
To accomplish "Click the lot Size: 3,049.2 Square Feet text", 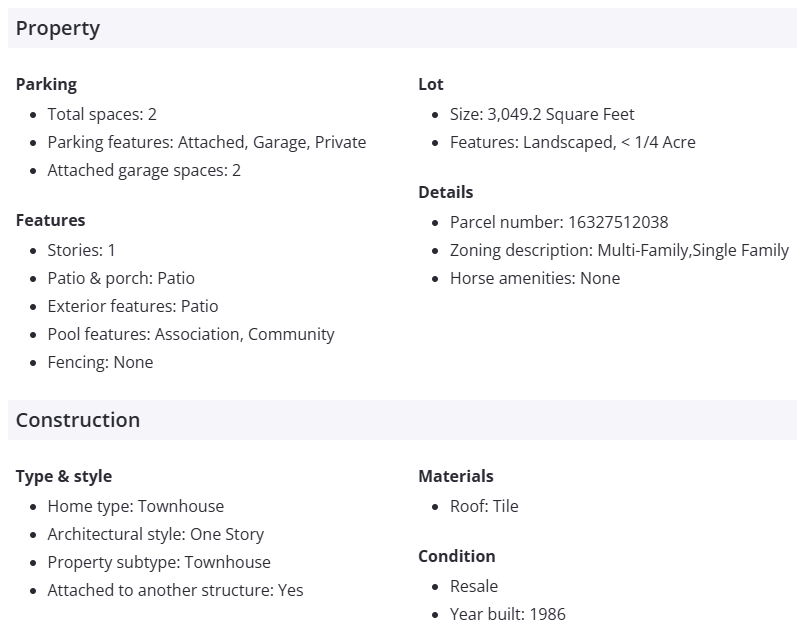I will click(x=542, y=114).
